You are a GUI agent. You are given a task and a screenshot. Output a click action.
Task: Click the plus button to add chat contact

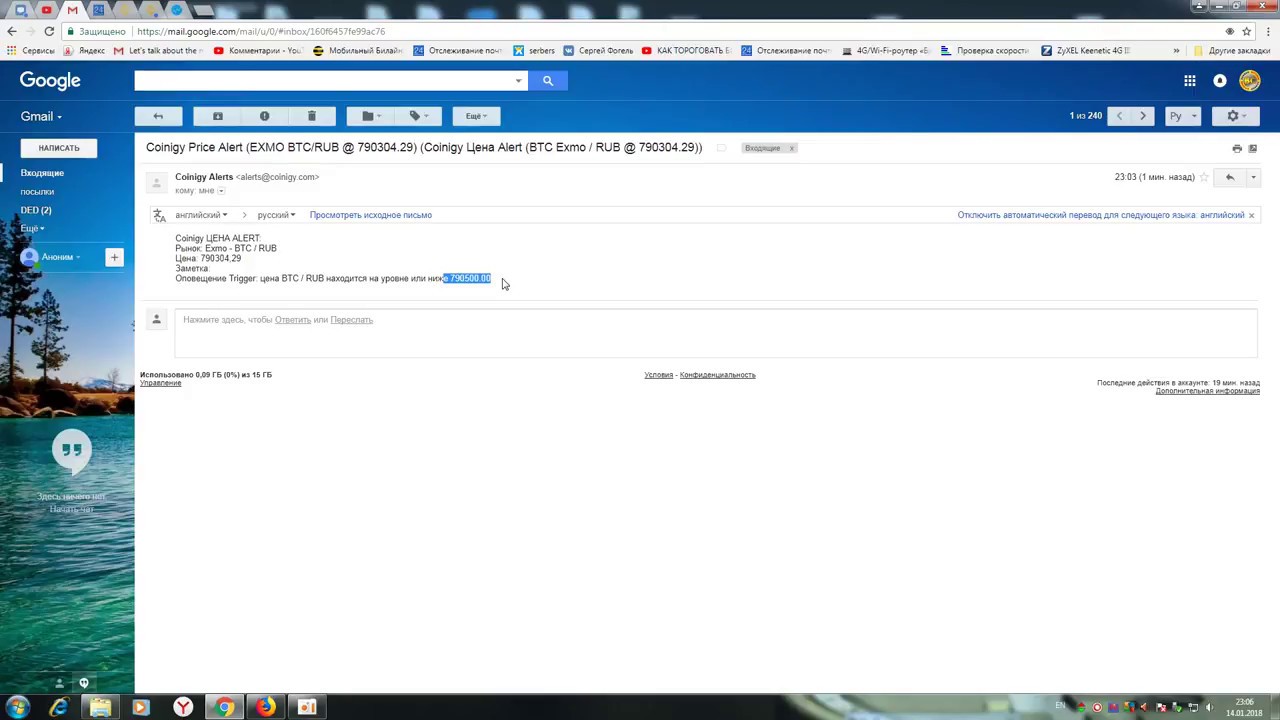(x=114, y=257)
